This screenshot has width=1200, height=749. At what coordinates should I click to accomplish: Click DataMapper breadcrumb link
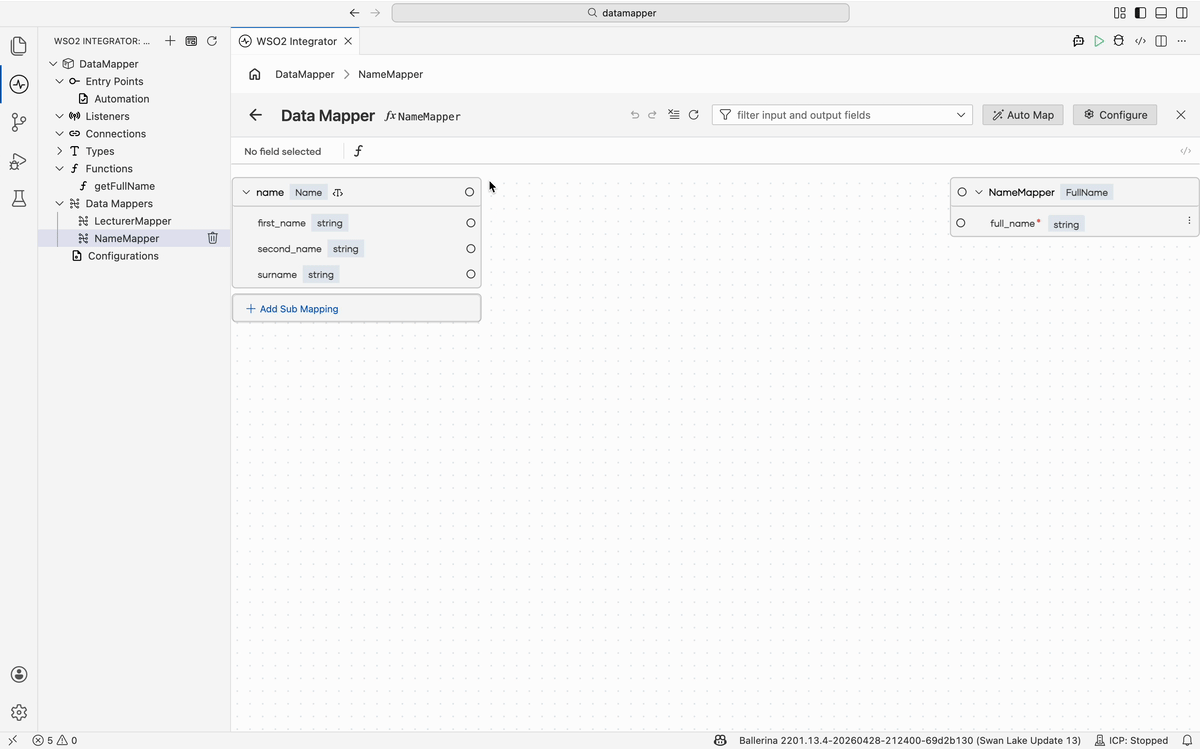pos(305,74)
